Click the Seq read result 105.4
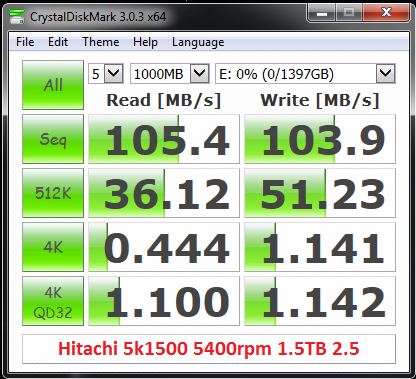The width and height of the screenshot is (416, 379). click(x=164, y=139)
